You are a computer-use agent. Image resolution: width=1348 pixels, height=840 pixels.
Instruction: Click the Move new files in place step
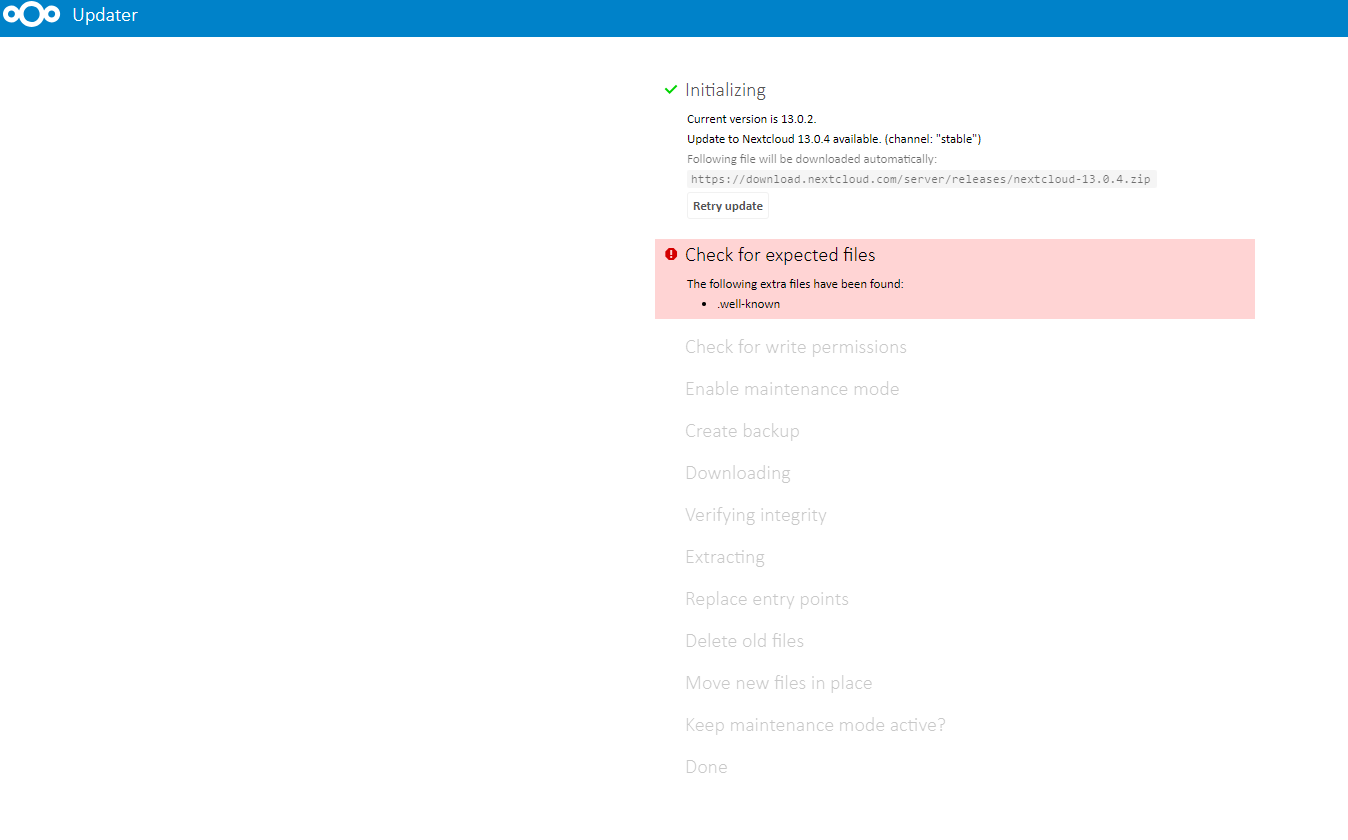click(778, 682)
